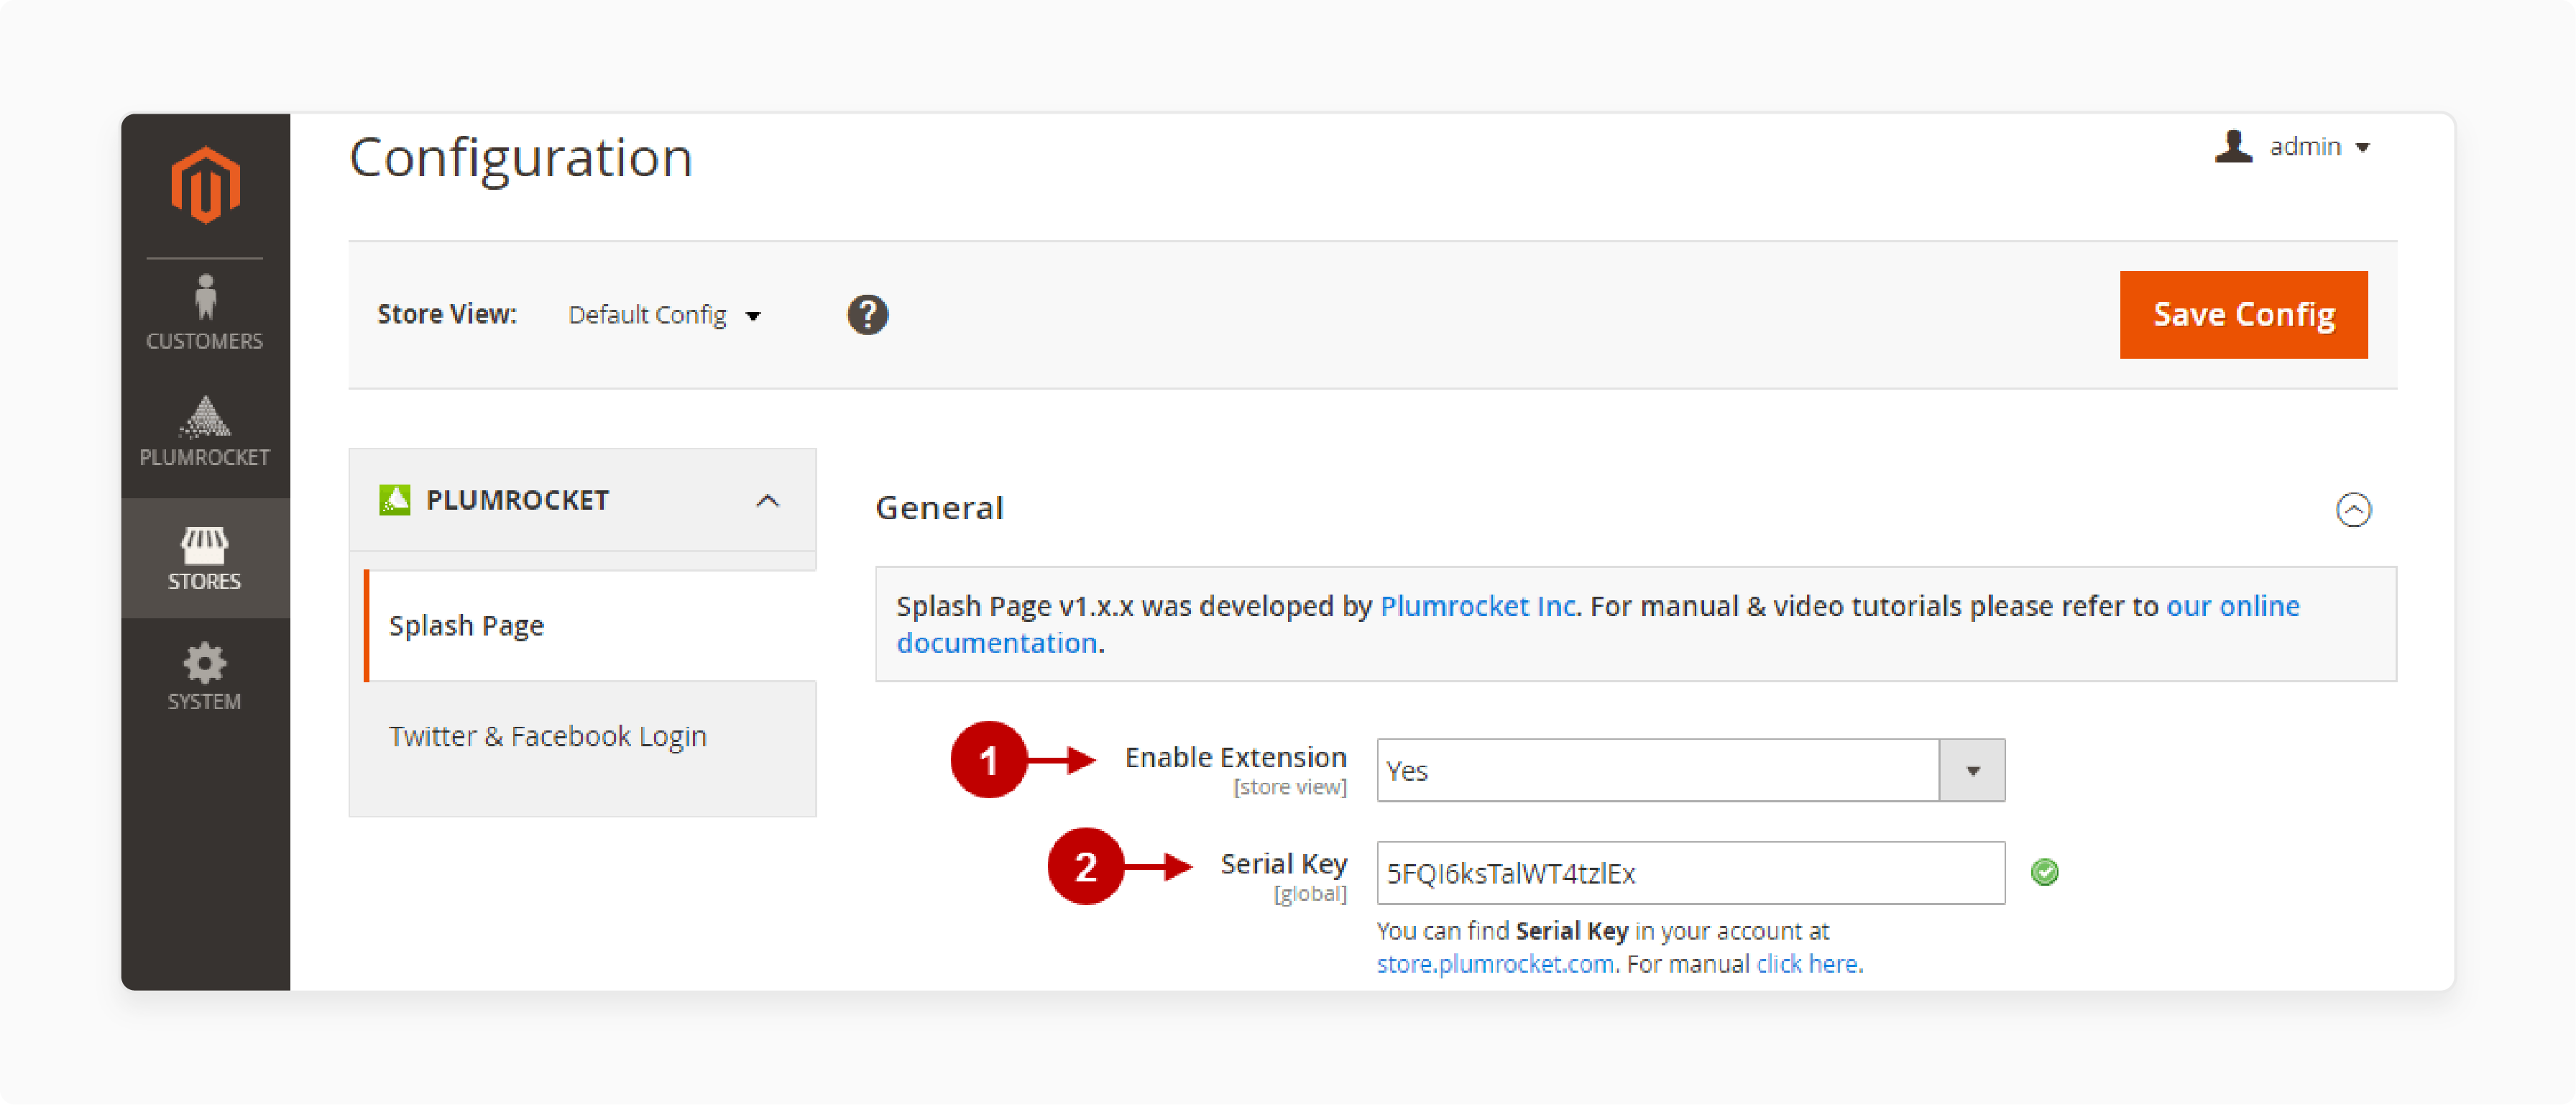This screenshot has width=2576, height=1105.
Task: Open the Default Config store view dropdown
Action: 665,315
